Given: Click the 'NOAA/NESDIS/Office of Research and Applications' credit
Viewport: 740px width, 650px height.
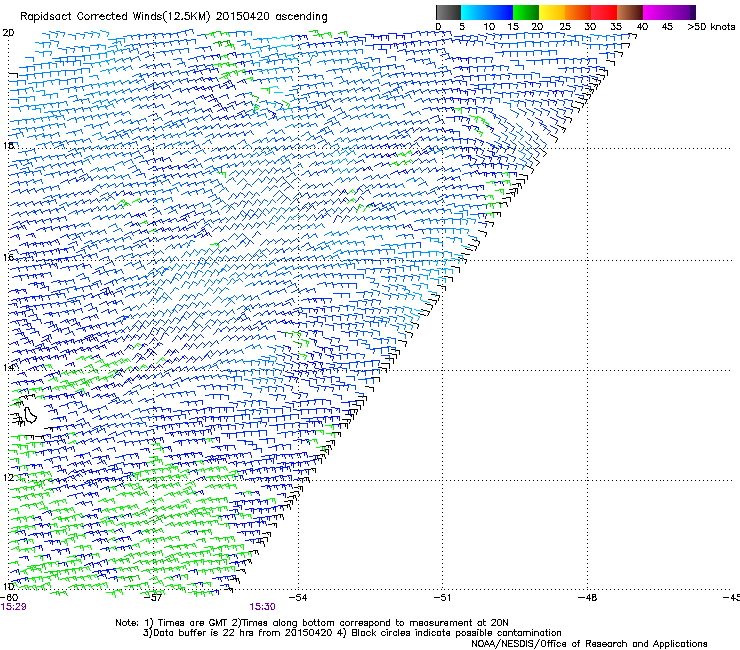Looking at the screenshot, I should (x=589, y=643).
